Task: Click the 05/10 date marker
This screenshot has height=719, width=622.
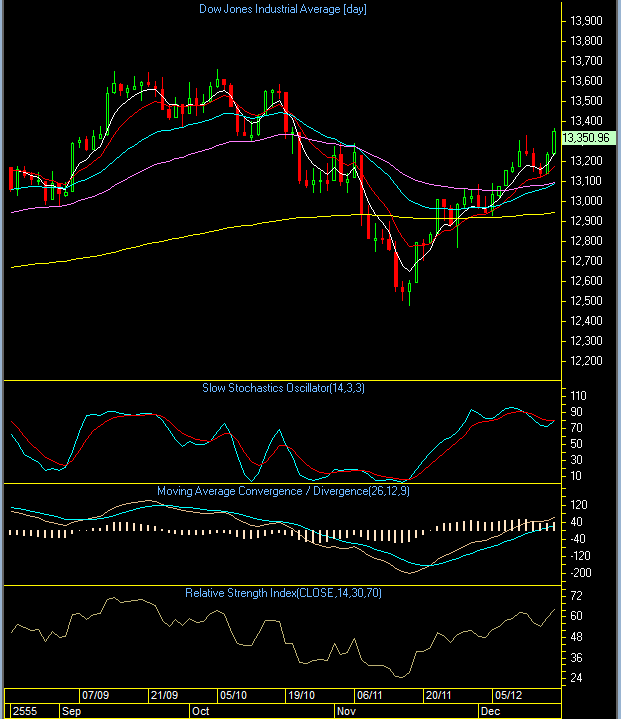Action: coord(233,695)
